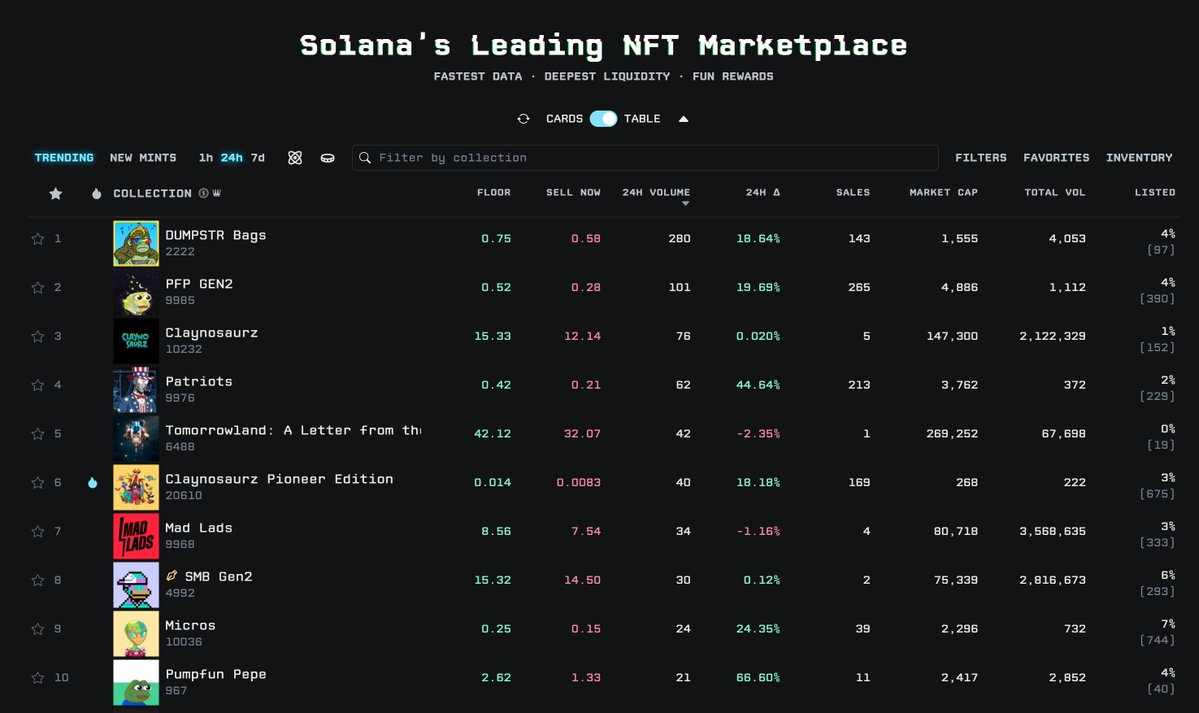
Task: Click the badge icon beside SMB Gen2
Action: click(x=172, y=576)
